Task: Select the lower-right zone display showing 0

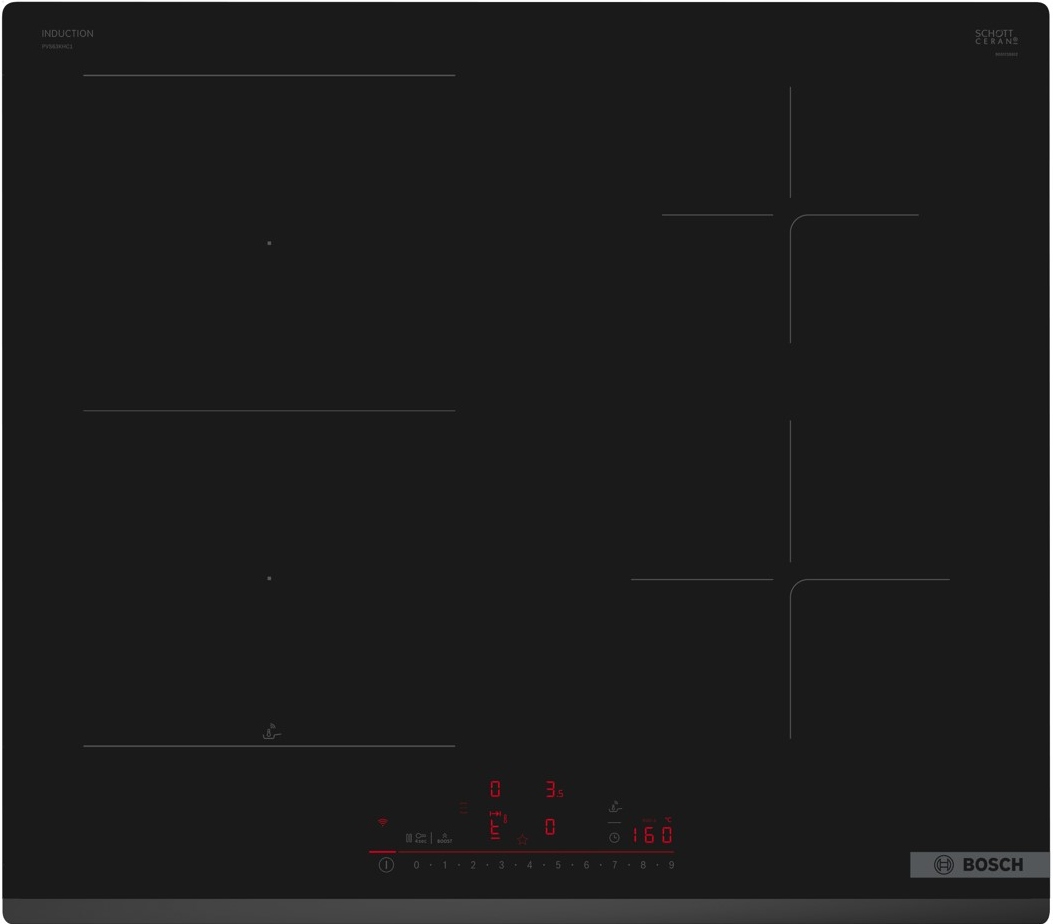Action: tap(550, 827)
